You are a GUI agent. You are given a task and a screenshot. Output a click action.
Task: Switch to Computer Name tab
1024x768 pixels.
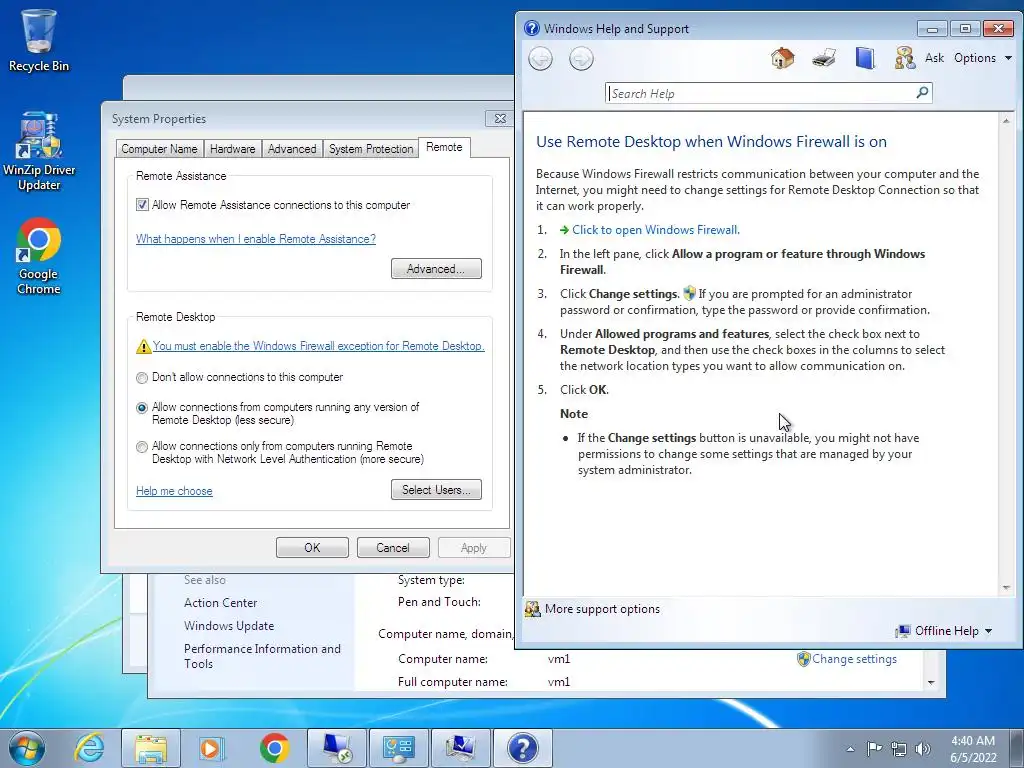[x=159, y=149]
